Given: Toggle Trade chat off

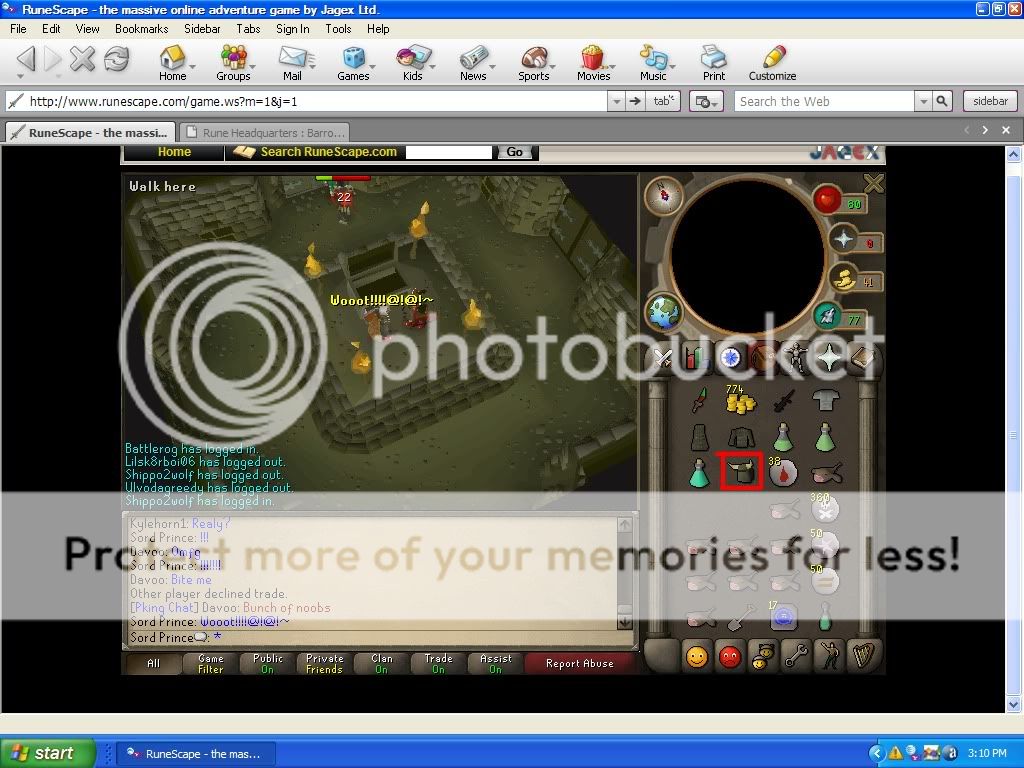Looking at the screenshot, I should tap(436, 662).
